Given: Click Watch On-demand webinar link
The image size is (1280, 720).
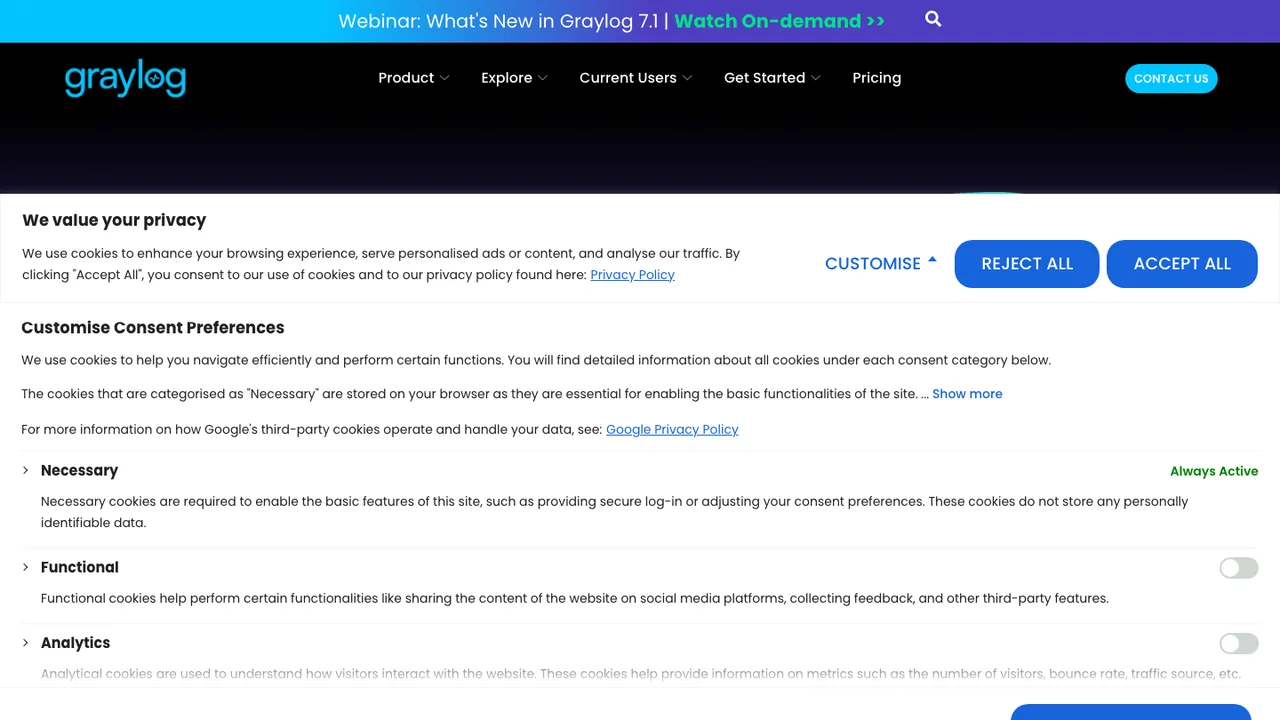Looking at the screenshot, I should point(780,21).
